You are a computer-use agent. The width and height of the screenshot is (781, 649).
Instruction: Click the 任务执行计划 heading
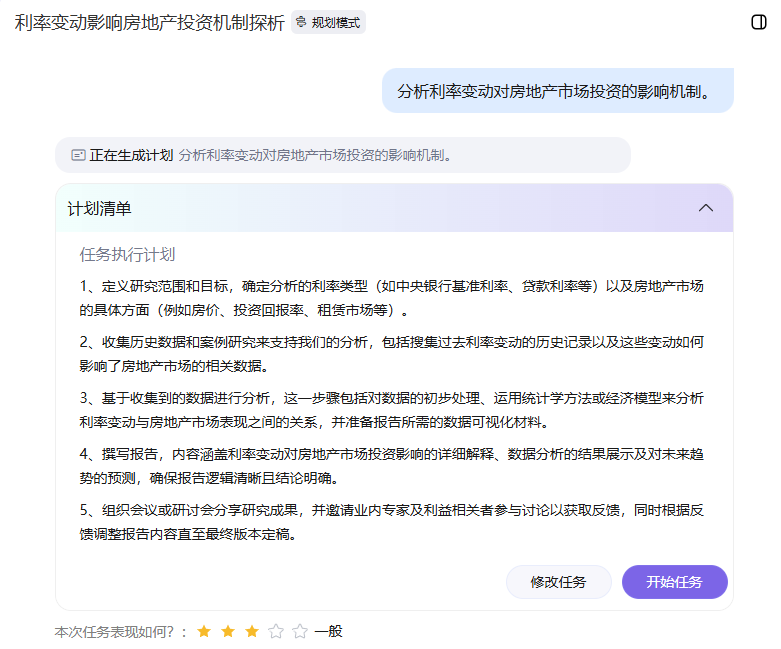[127, 255]
